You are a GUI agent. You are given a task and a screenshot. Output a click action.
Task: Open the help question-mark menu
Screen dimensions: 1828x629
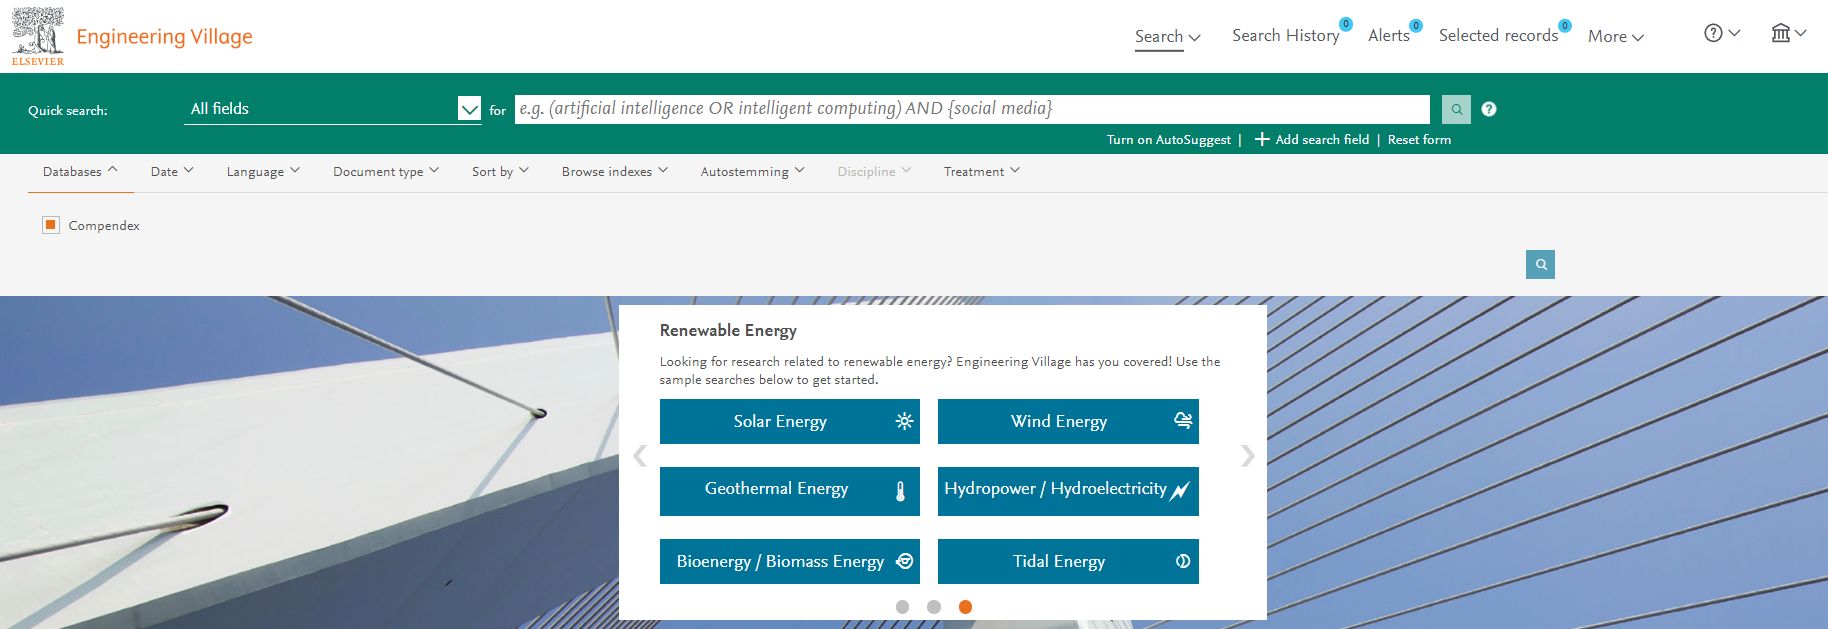click(x=1722, y=33)
